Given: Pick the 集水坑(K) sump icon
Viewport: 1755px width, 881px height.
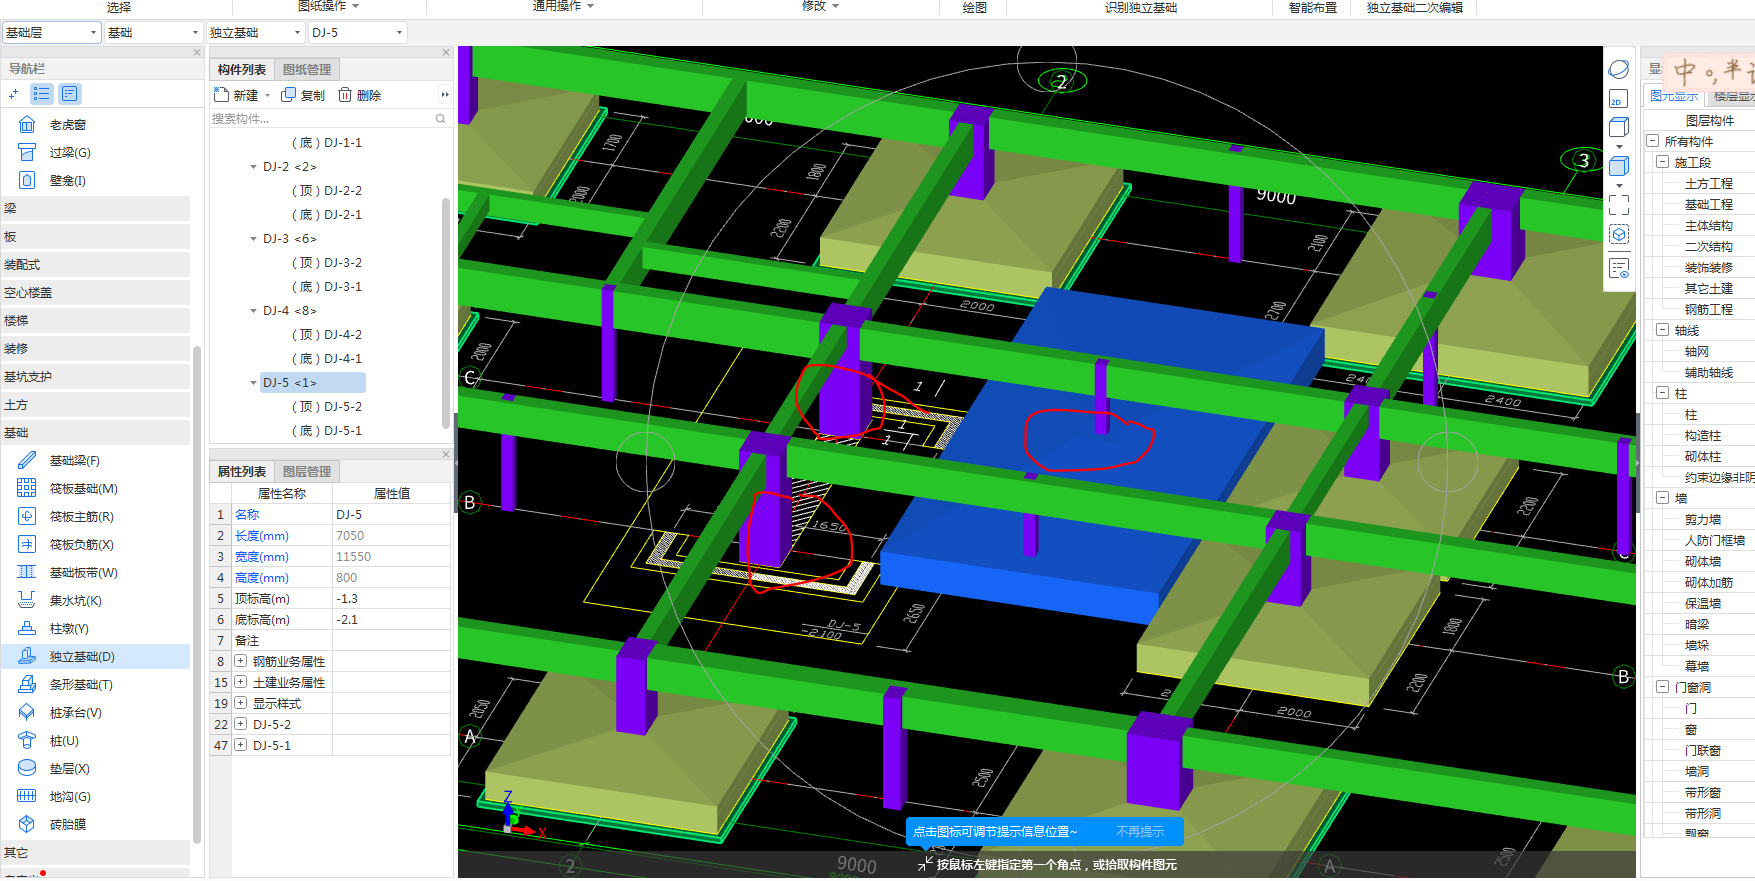Looking at the screenshot, I should (x=27, y=601).
